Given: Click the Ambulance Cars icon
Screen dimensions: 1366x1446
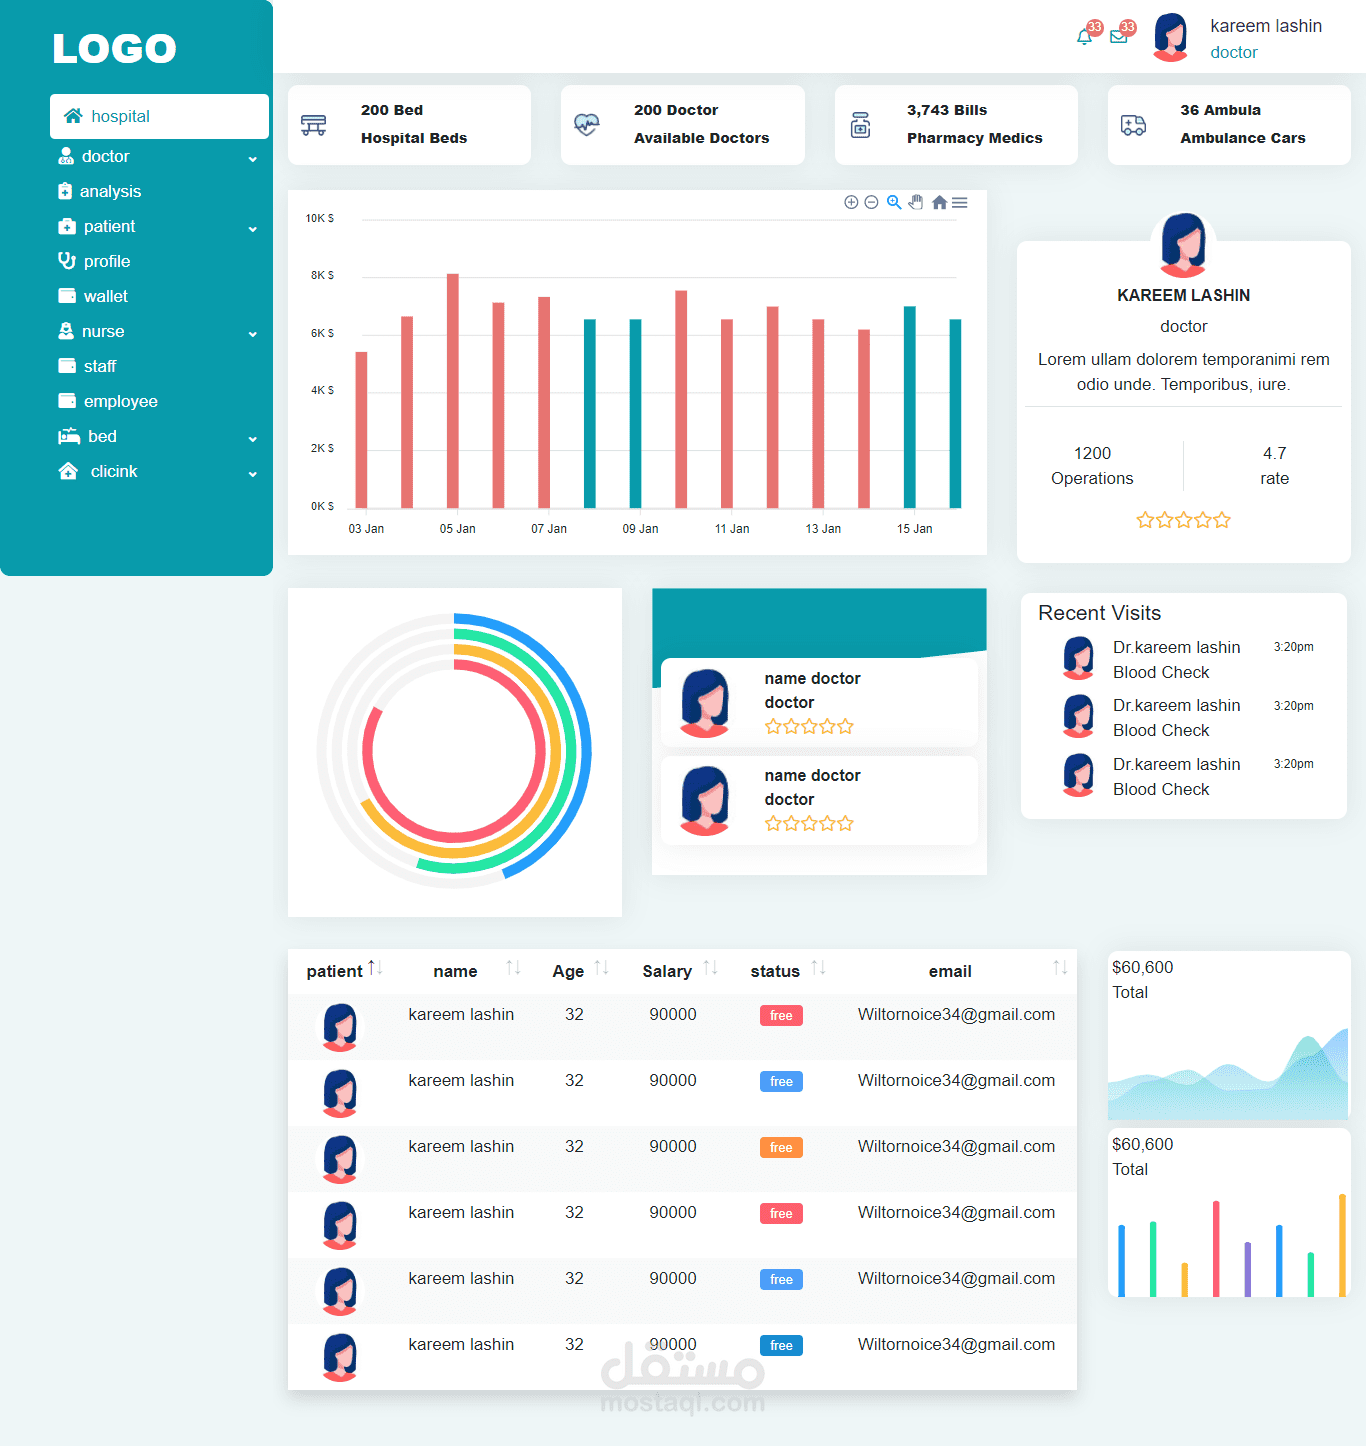Looking at the screenshot, I should [x=1133, y=125].
